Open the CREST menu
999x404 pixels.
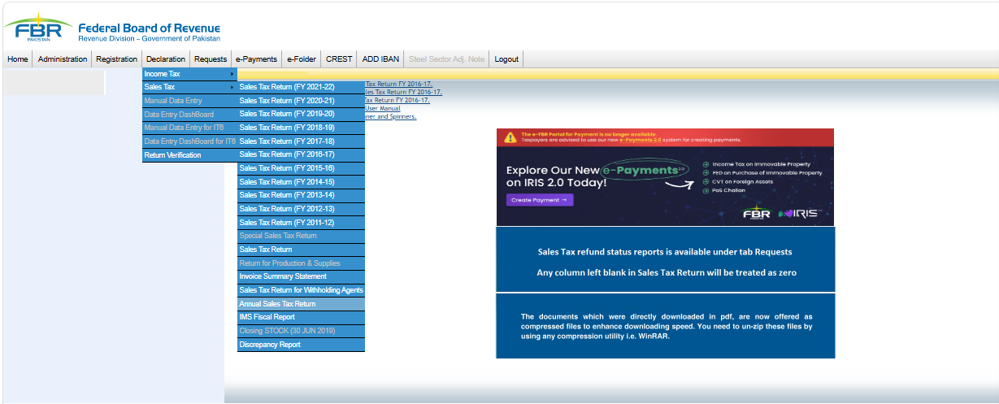point(339,59)
